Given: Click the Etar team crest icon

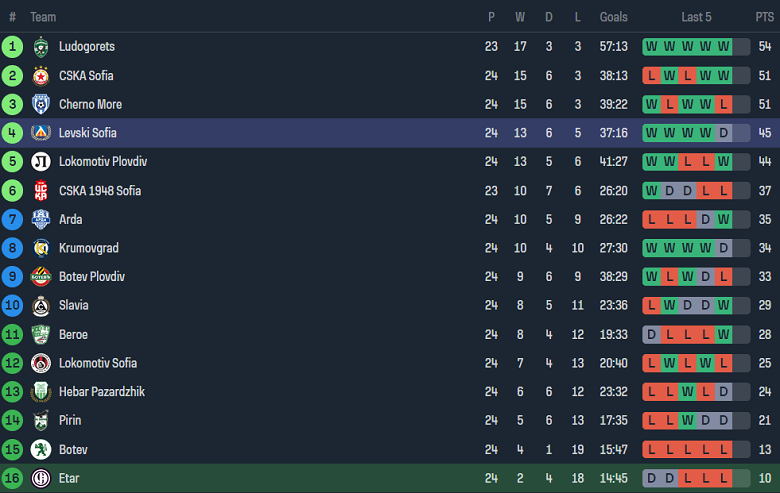Looking at the screenshot, I should [41, 478].
